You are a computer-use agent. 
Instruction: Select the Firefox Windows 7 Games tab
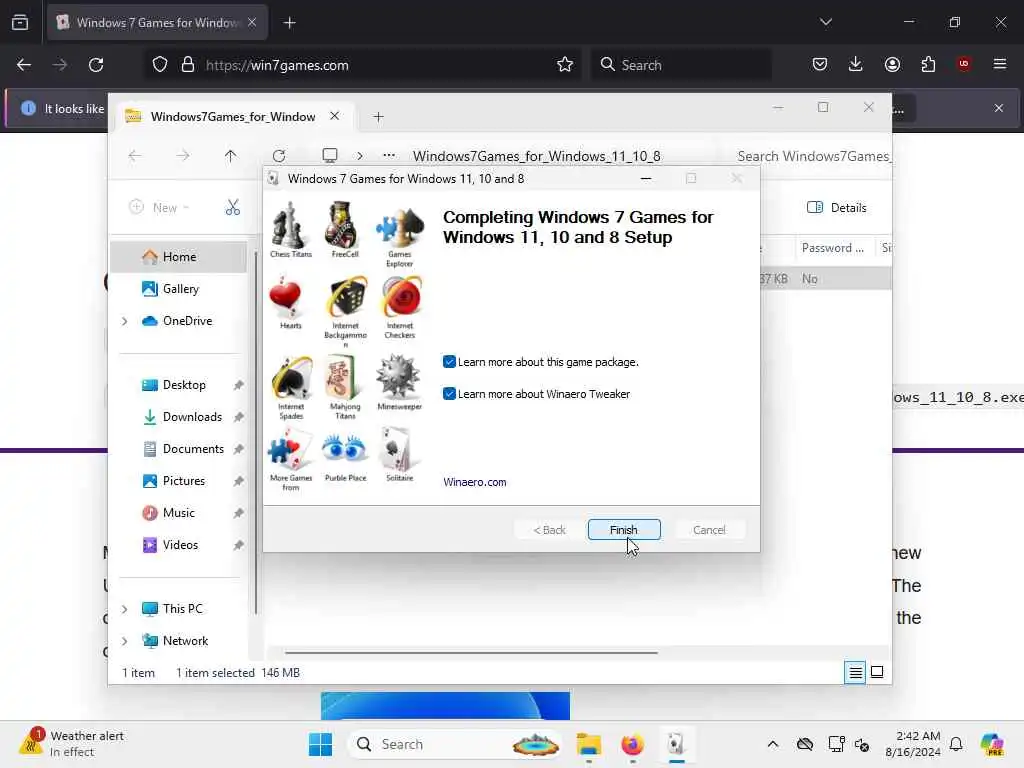point(157,23)
